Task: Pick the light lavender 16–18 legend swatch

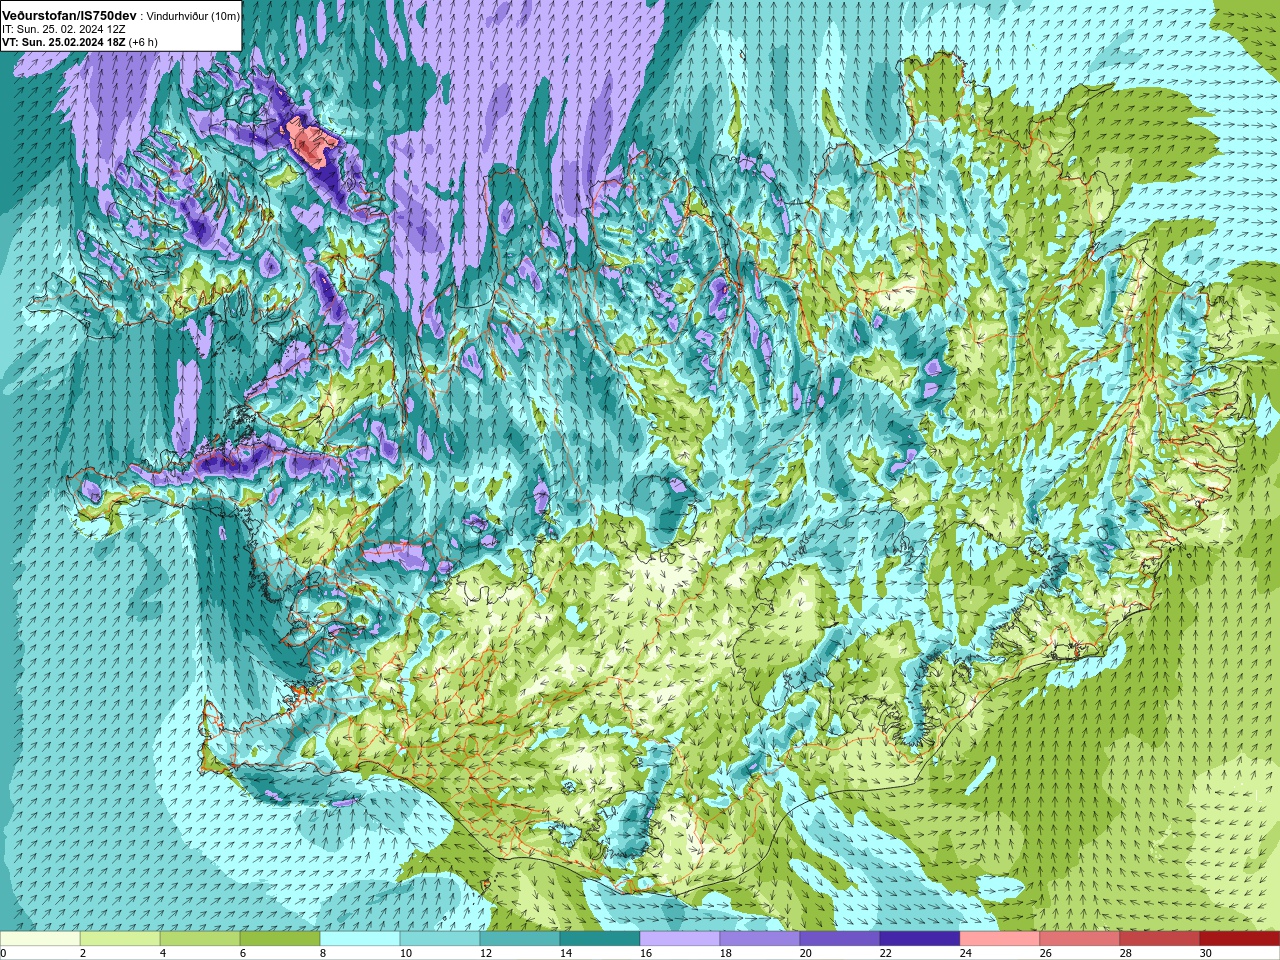Action: [680, 939]
